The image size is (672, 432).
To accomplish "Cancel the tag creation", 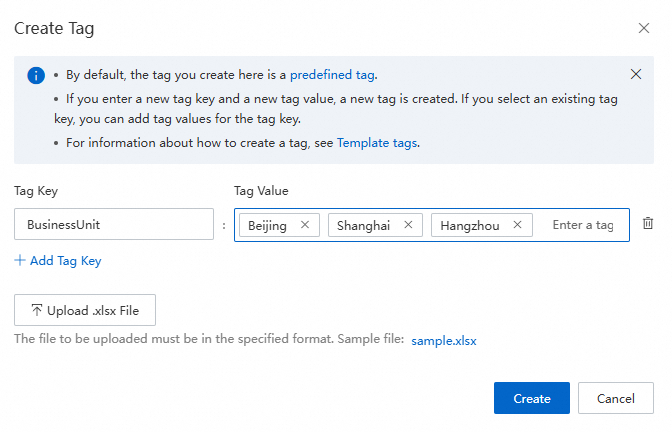I will click(x=615, y=398).
